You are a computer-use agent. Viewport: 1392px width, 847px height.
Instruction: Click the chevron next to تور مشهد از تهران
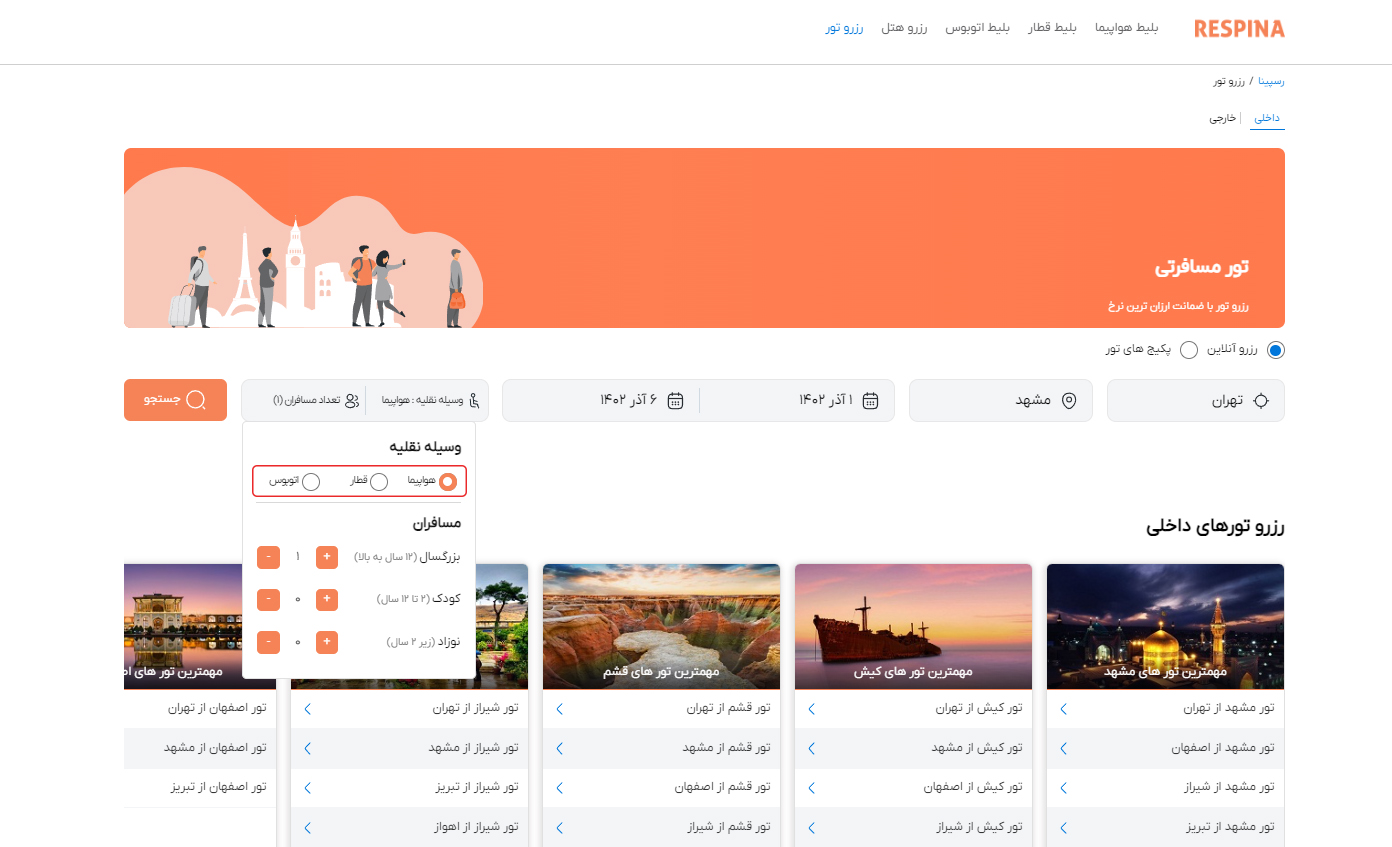pos(1063,708)
